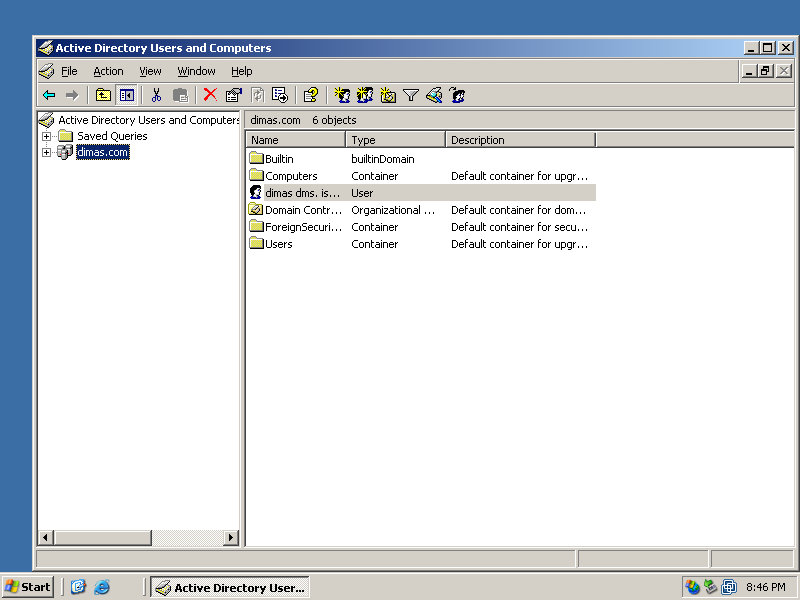Select the ForeignSecurityPrincipals container row
The image size is (800, 600).
coord(421,227)
